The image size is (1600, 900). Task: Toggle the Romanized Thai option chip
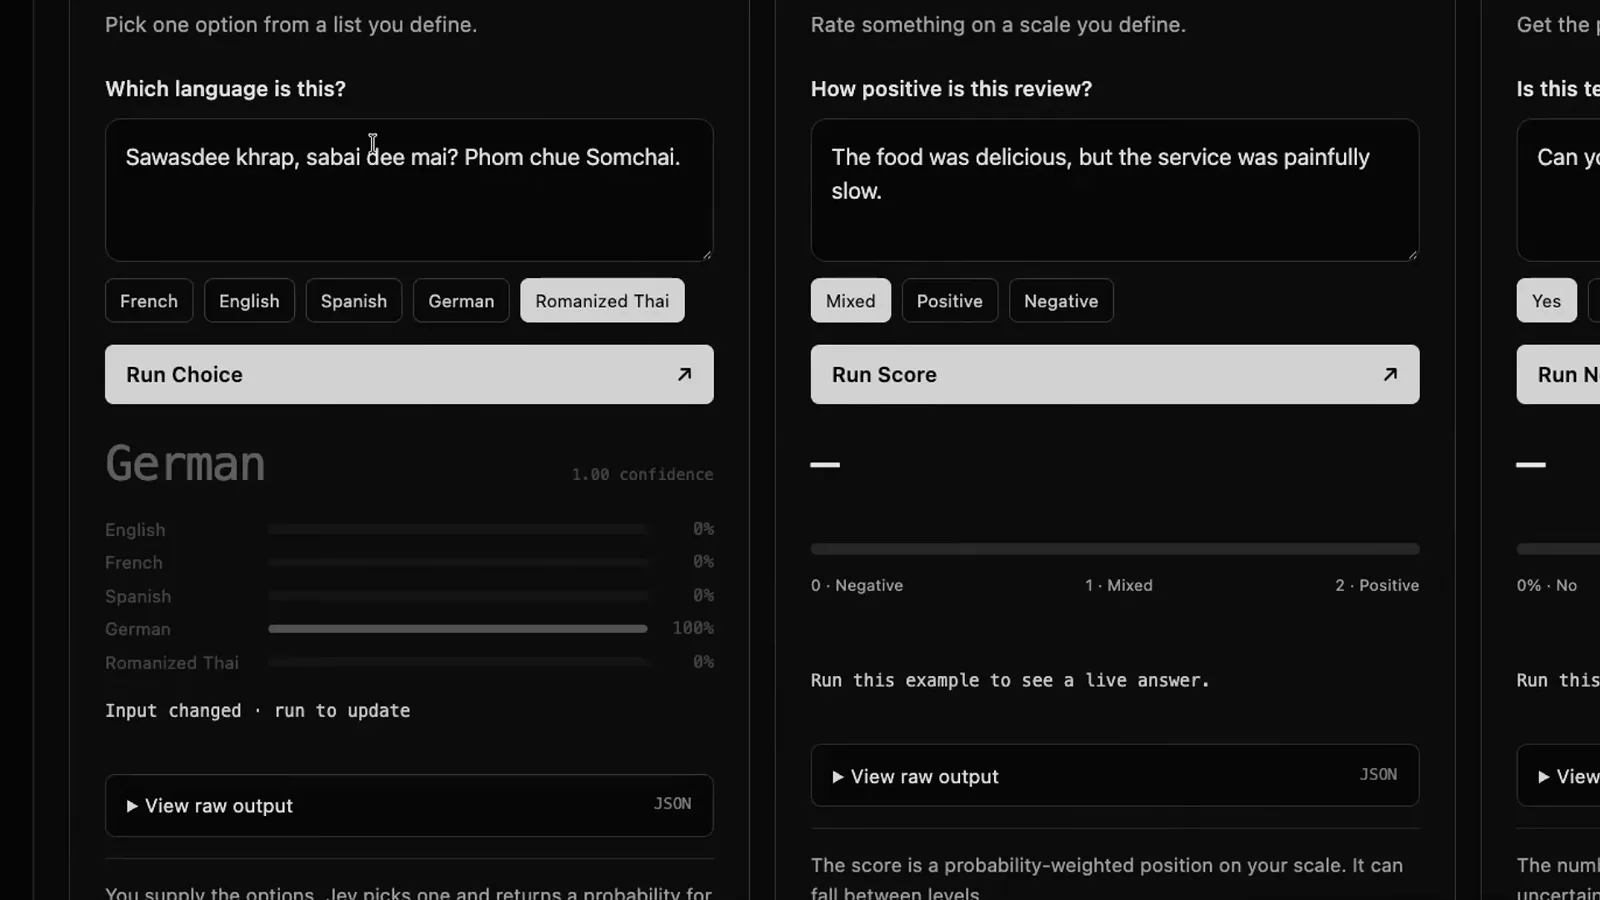click(602, 300)
